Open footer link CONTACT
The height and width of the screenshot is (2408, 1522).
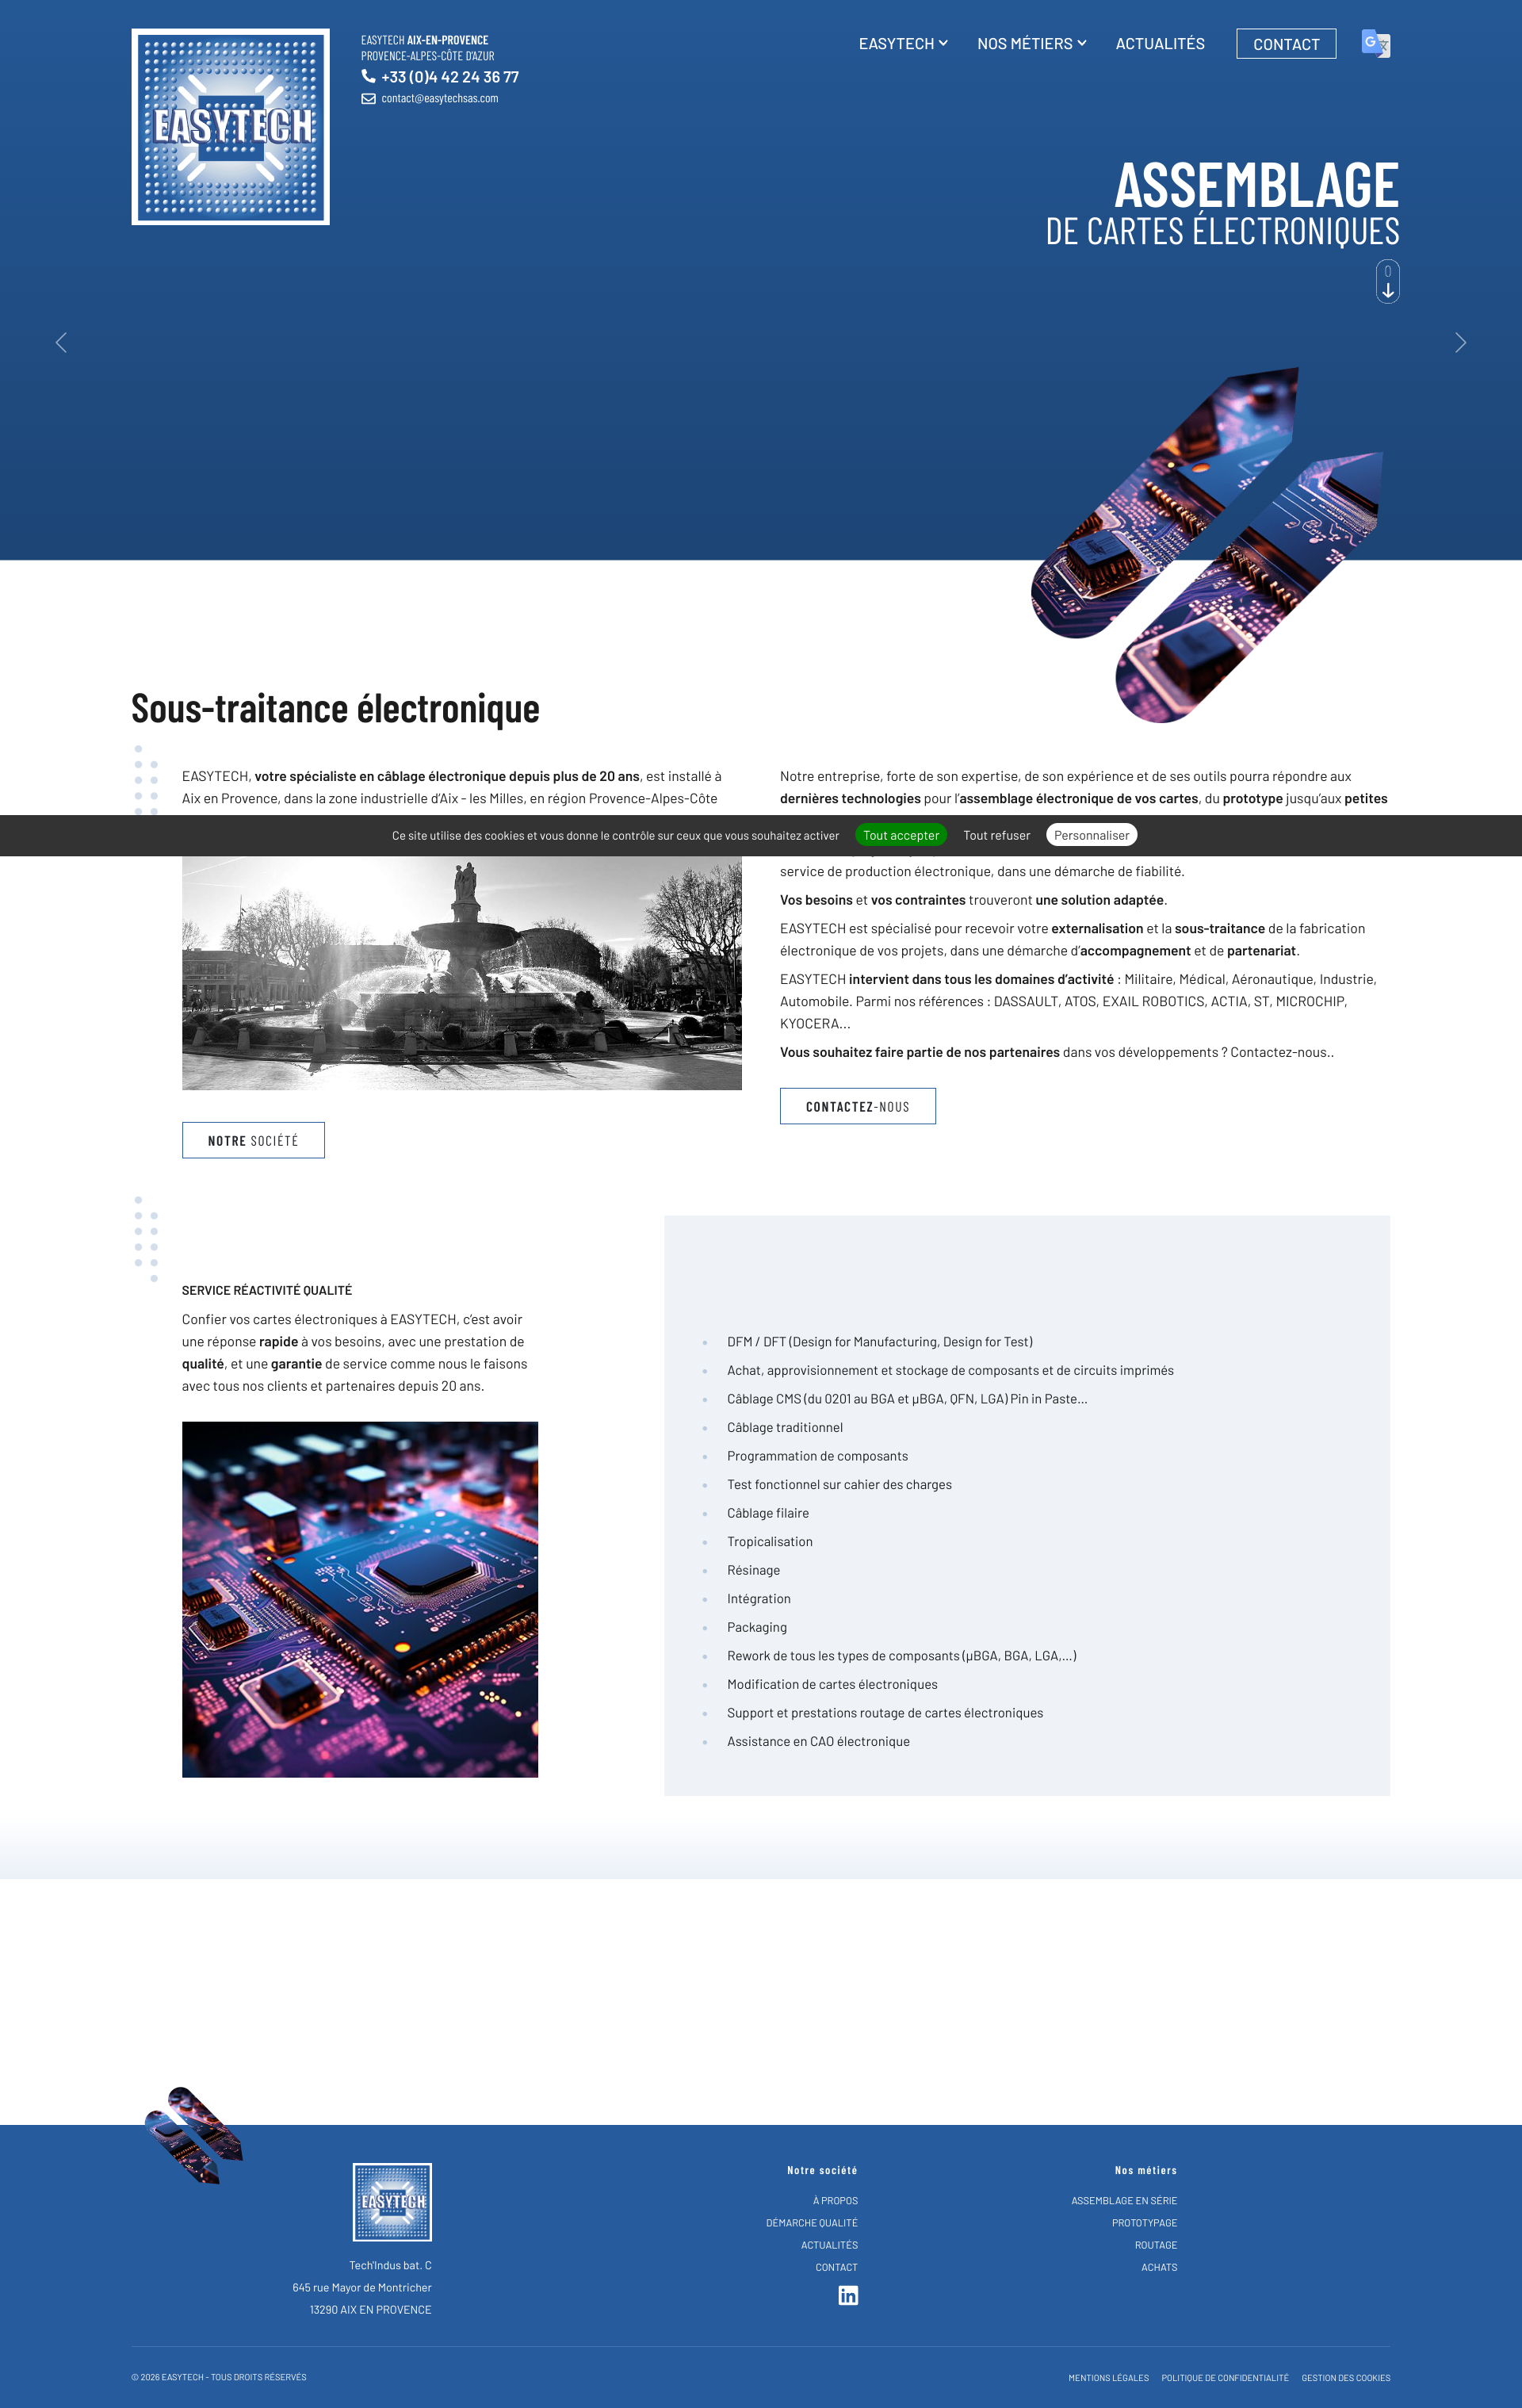pyautogui.click(x=836, y=2267)
